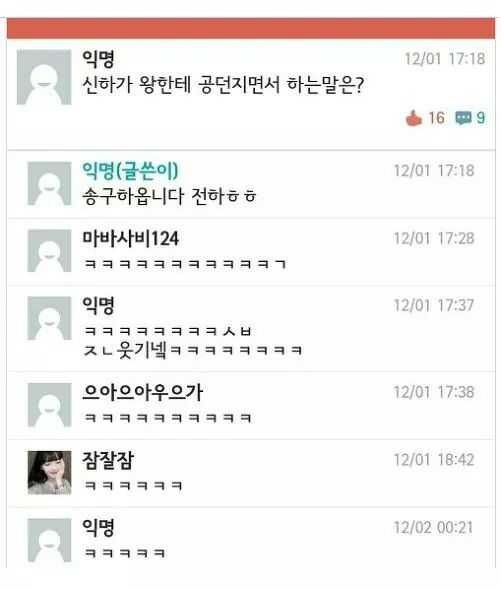Image resolution: width=501 pixels, height=590 pixels.
Task: Click the comment count 9
Action: tap(481, 118)
